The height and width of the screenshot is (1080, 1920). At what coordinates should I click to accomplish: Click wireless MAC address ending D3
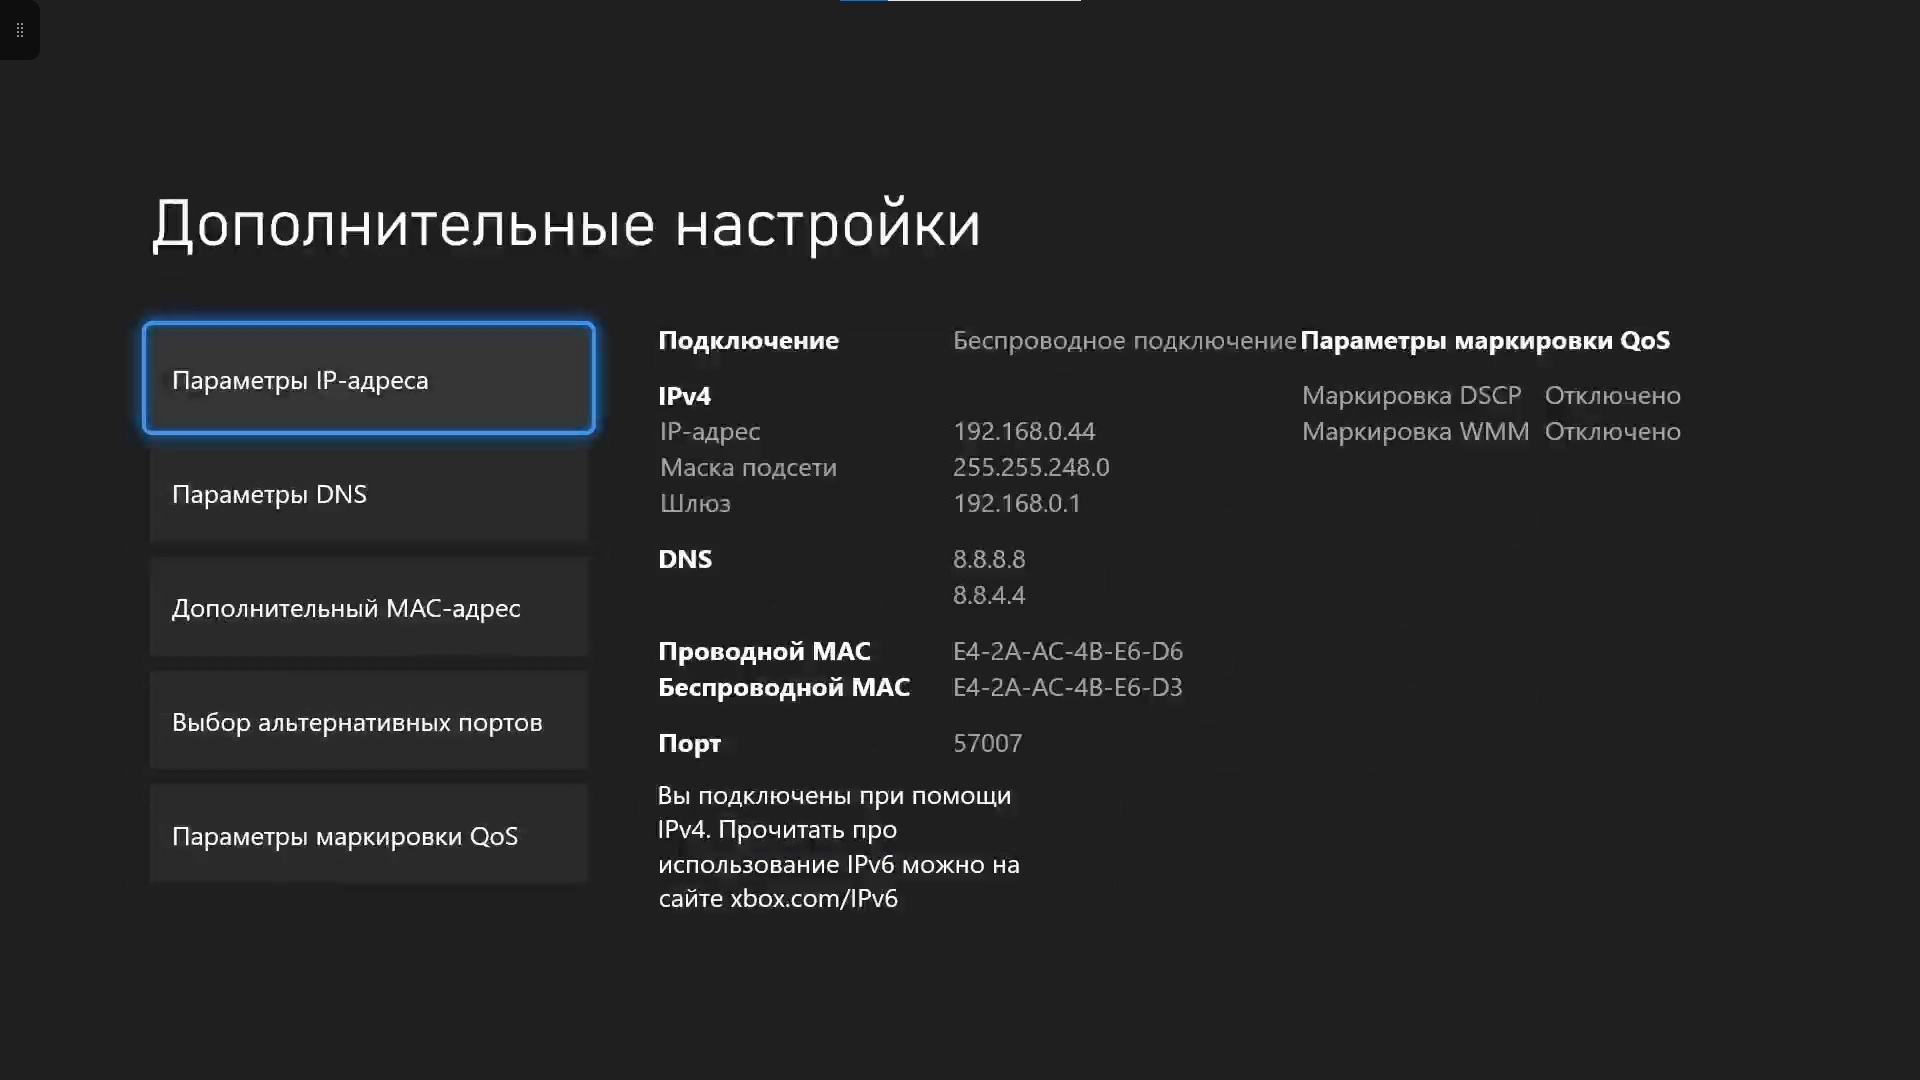click(x=1067, y=688)
